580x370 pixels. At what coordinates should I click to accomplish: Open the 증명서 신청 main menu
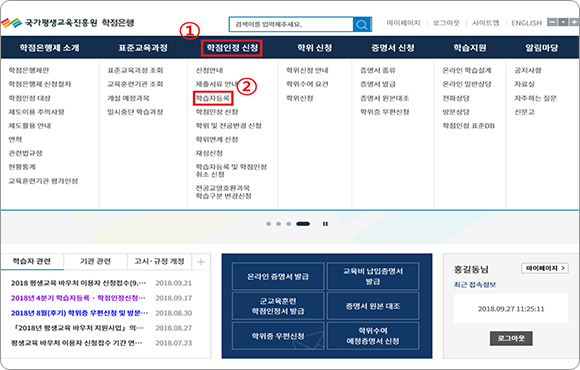pos(393,48)
